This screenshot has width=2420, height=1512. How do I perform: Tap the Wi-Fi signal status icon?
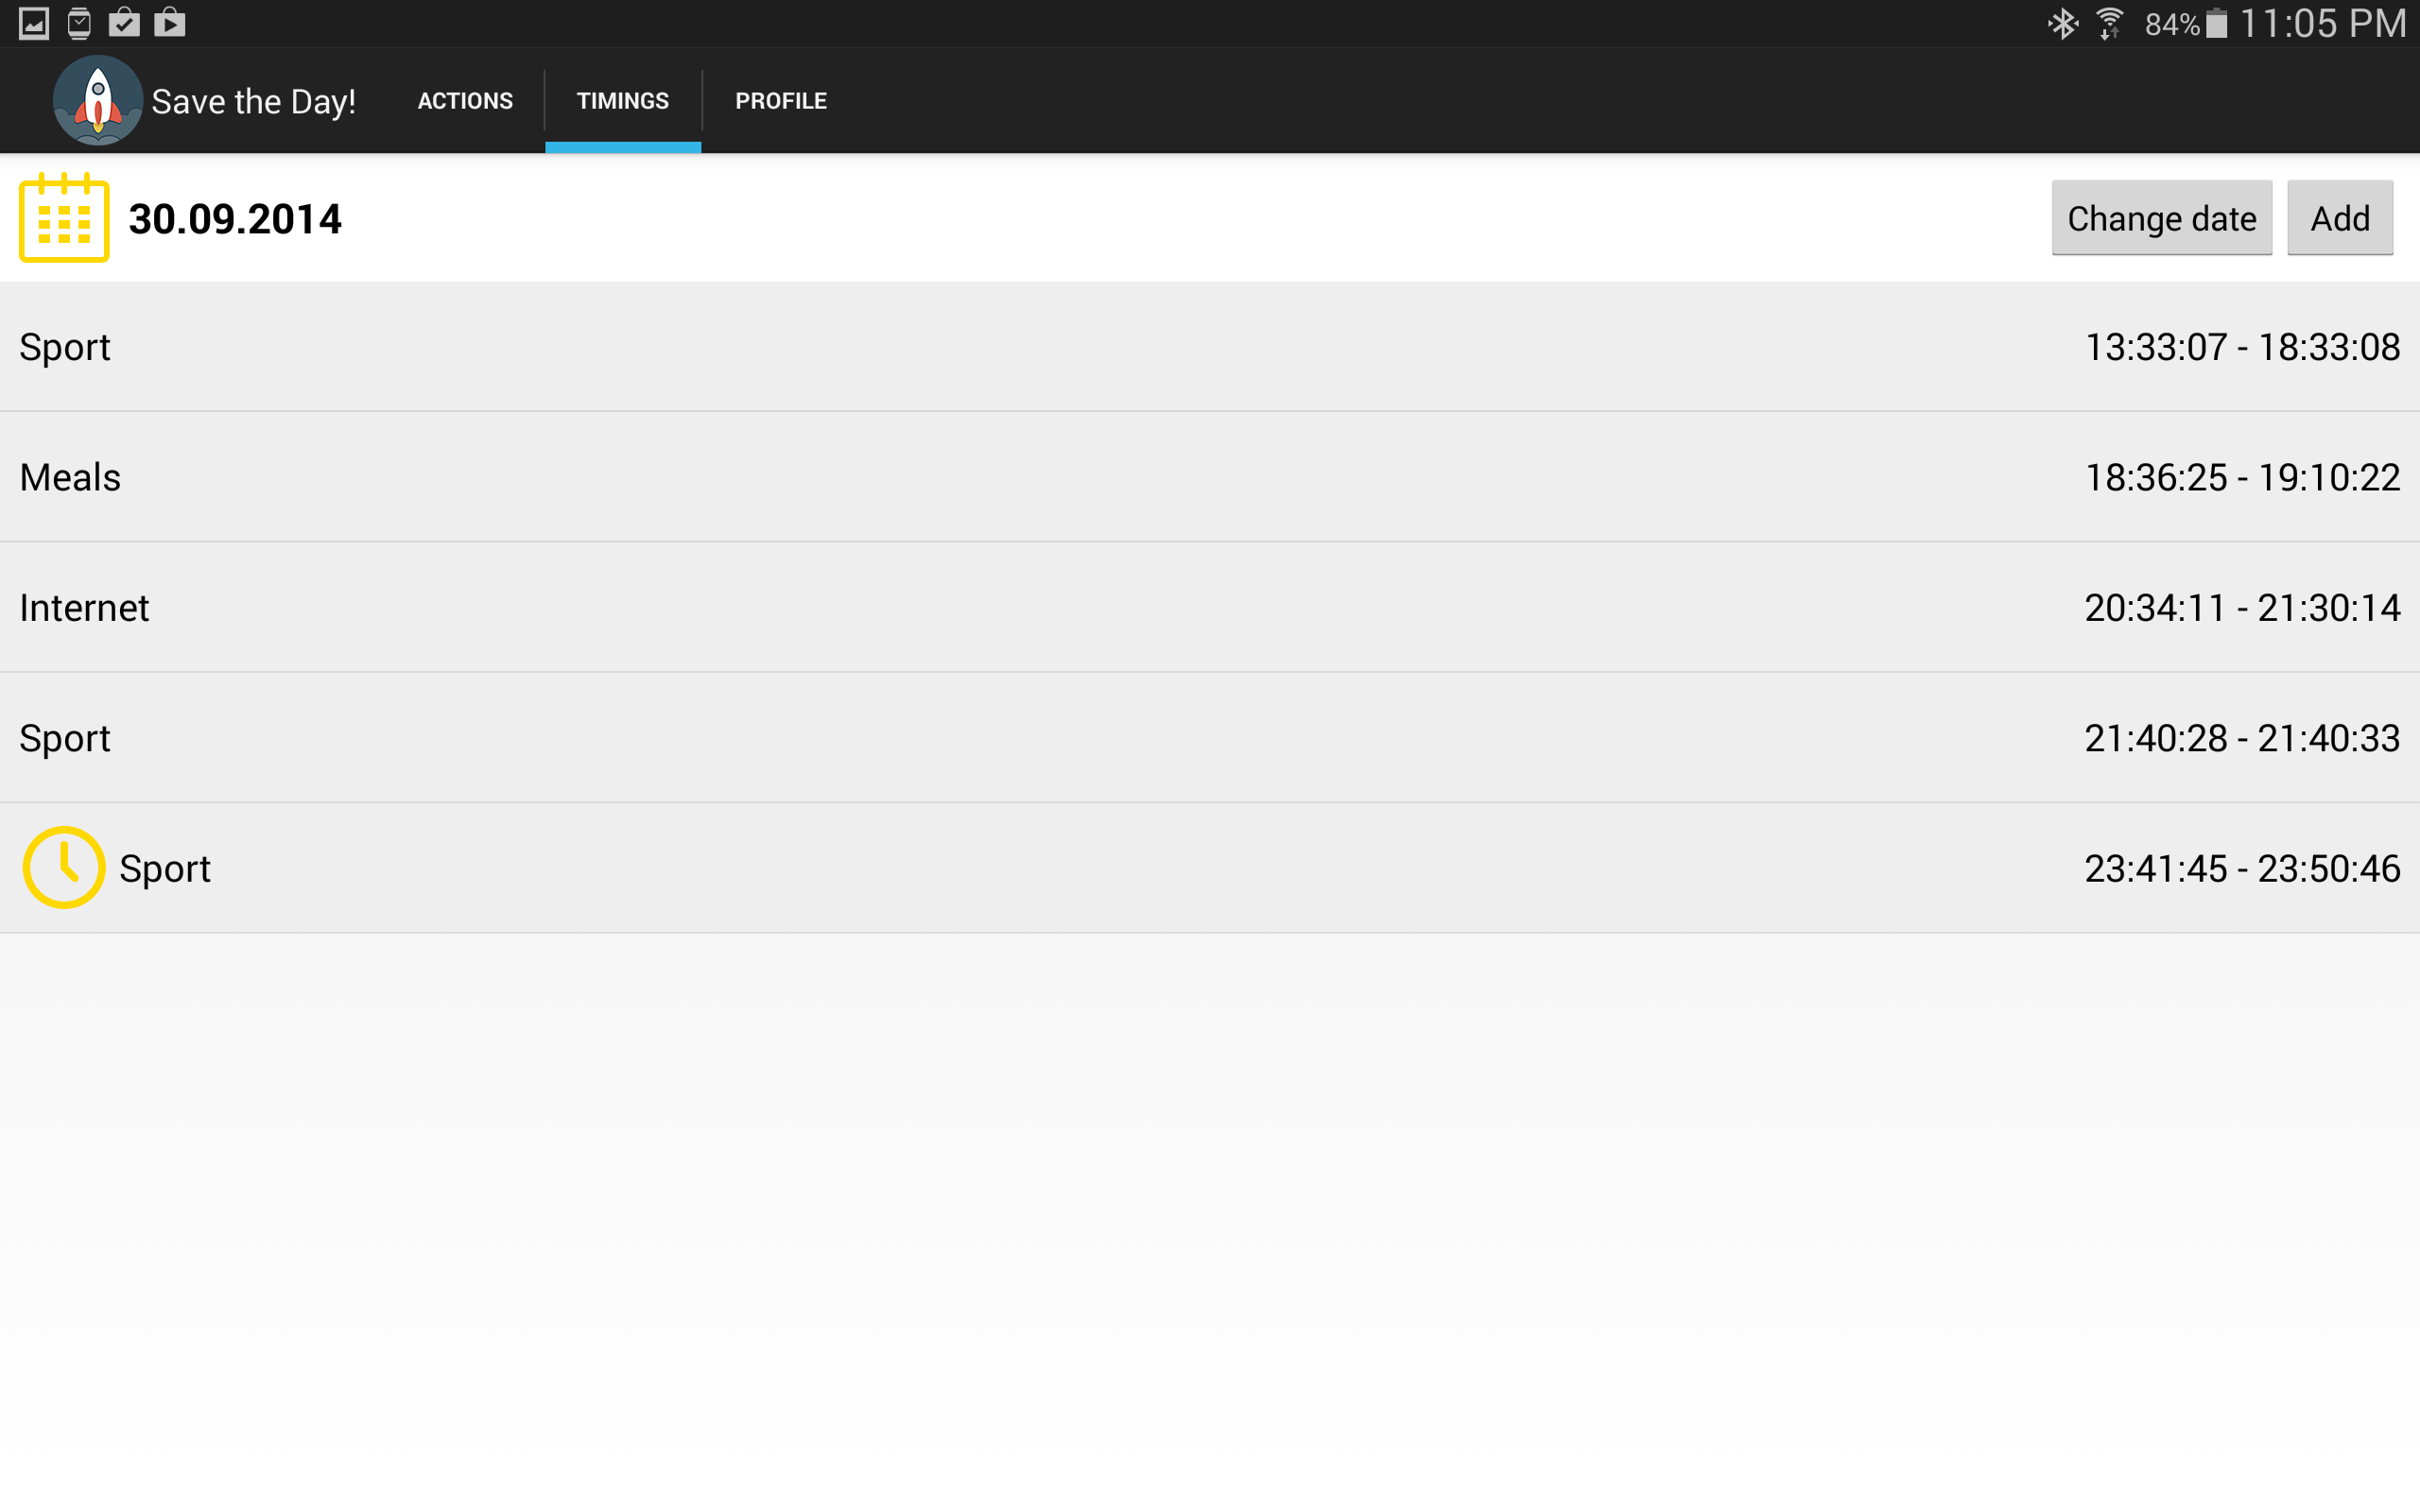(2110, 23)
